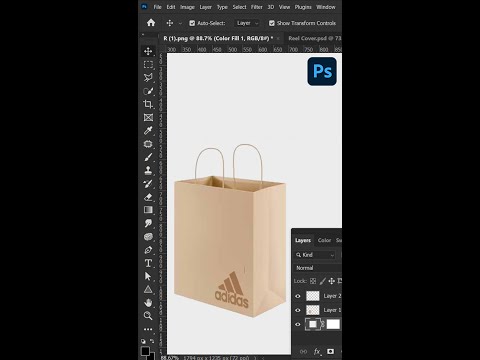Select the Sponge tool
This screenshot has width=480, height=360.
tap(148, 236)
